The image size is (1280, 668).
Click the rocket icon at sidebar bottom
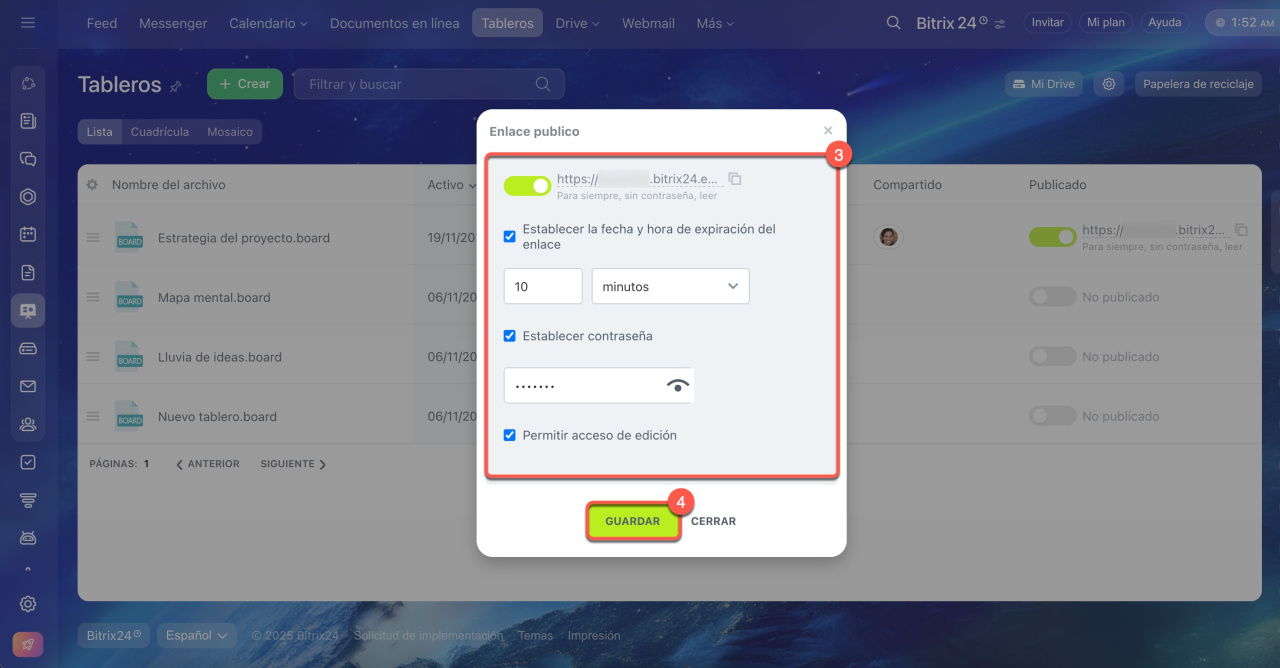point(28,644)
